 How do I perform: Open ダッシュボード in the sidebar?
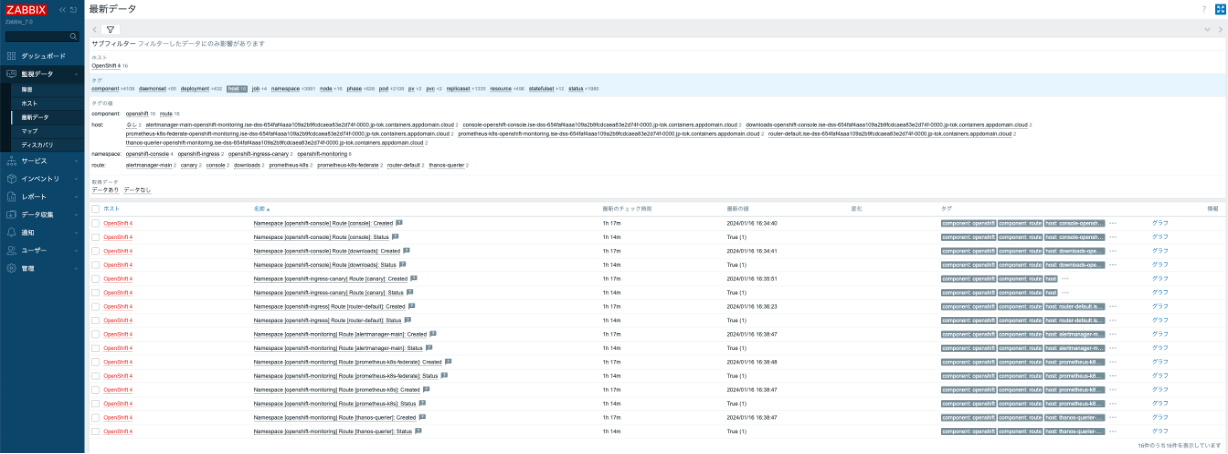pos(42,56)
